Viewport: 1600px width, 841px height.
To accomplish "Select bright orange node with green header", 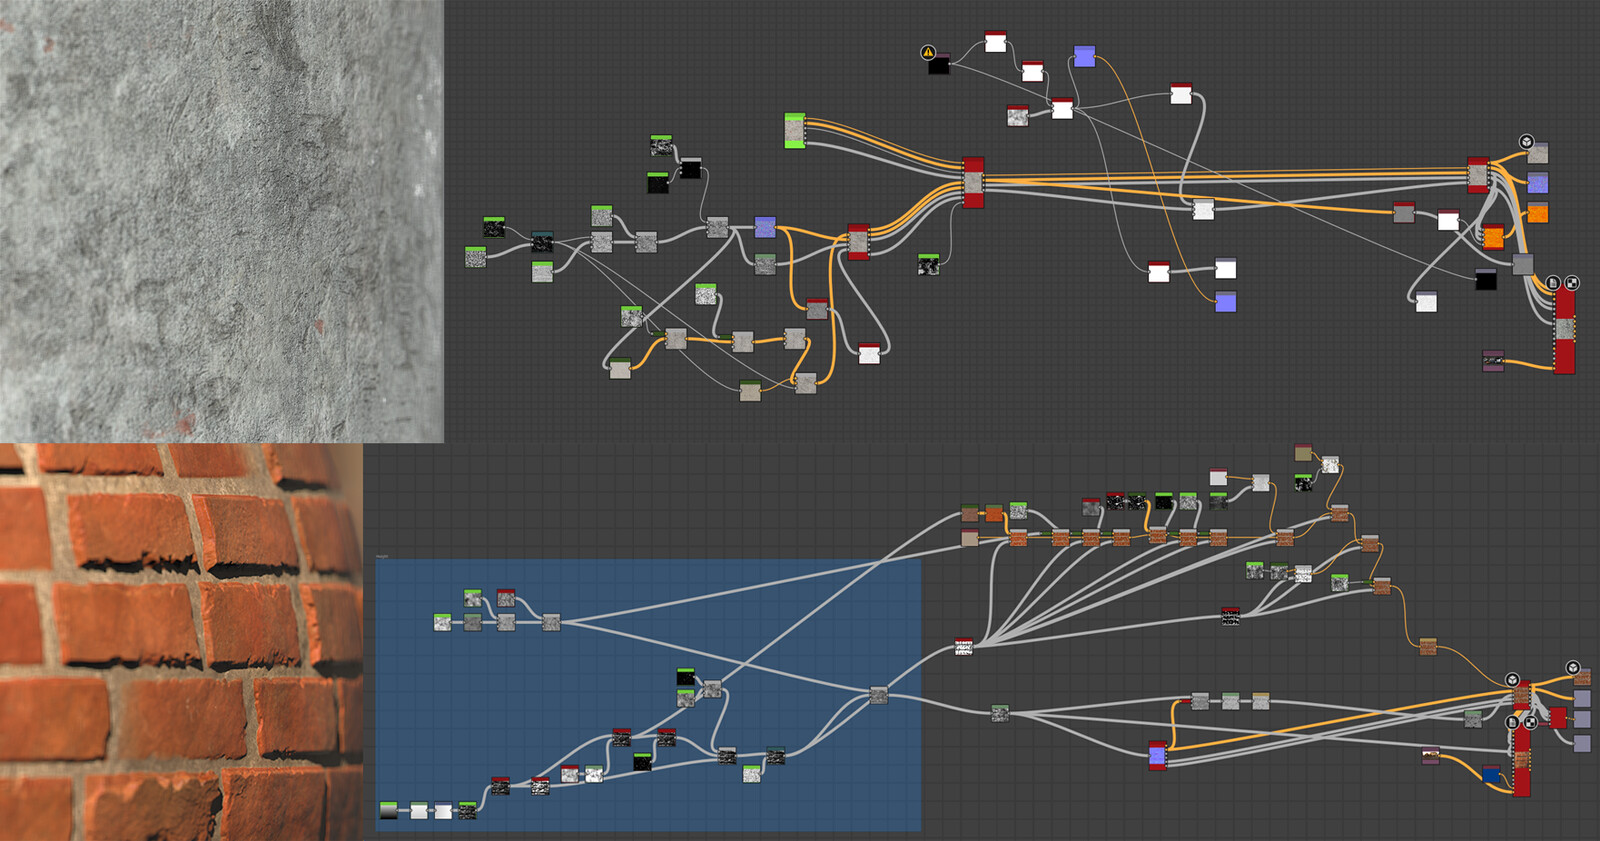I will tap(993, 513).
